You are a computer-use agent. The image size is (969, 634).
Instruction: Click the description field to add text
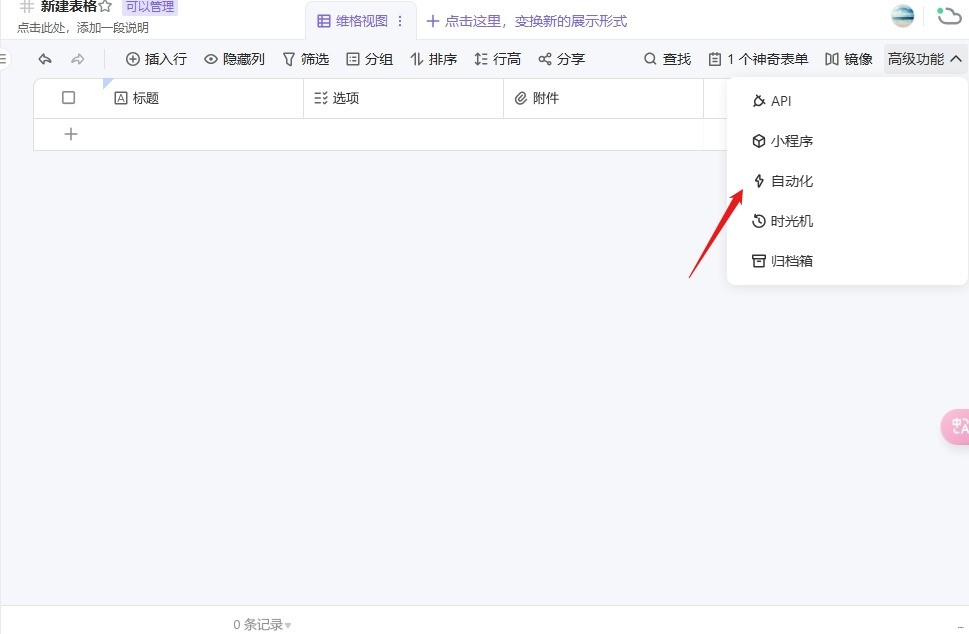[83, 28]
